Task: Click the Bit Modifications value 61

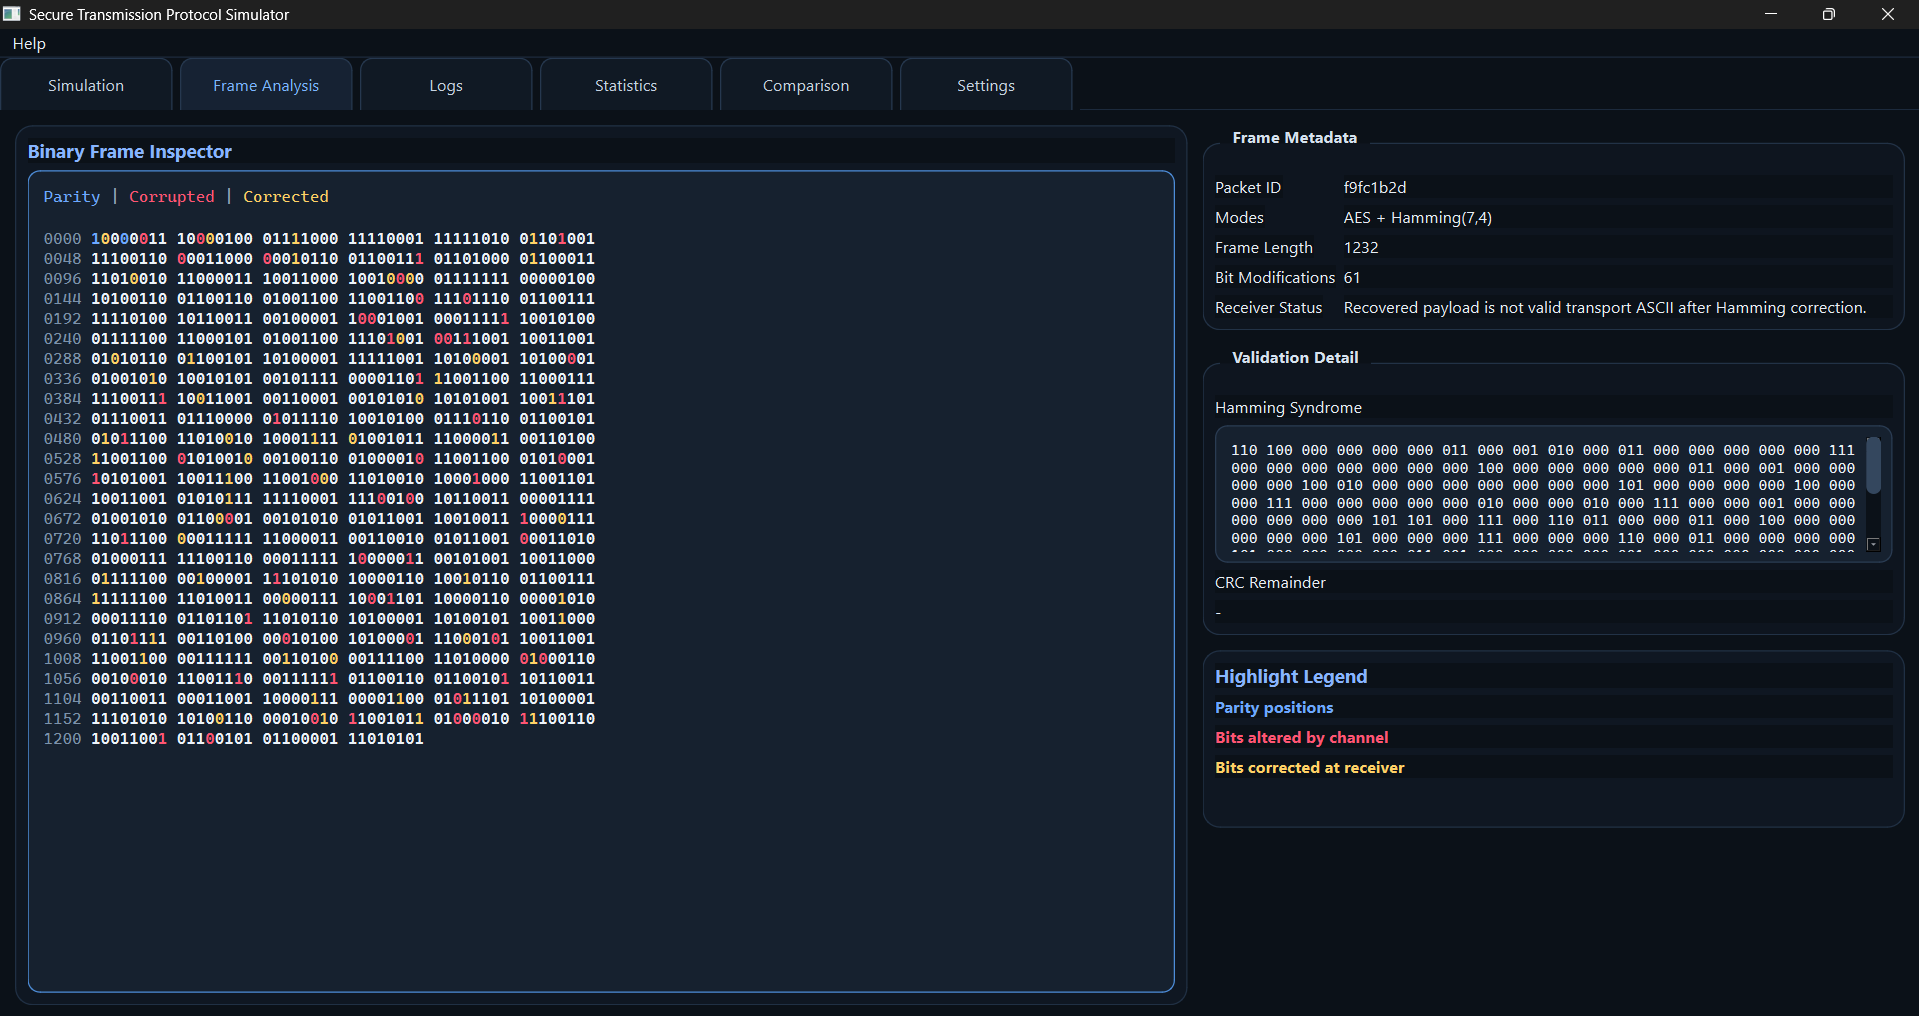Action: click(x=1352, y=278)
